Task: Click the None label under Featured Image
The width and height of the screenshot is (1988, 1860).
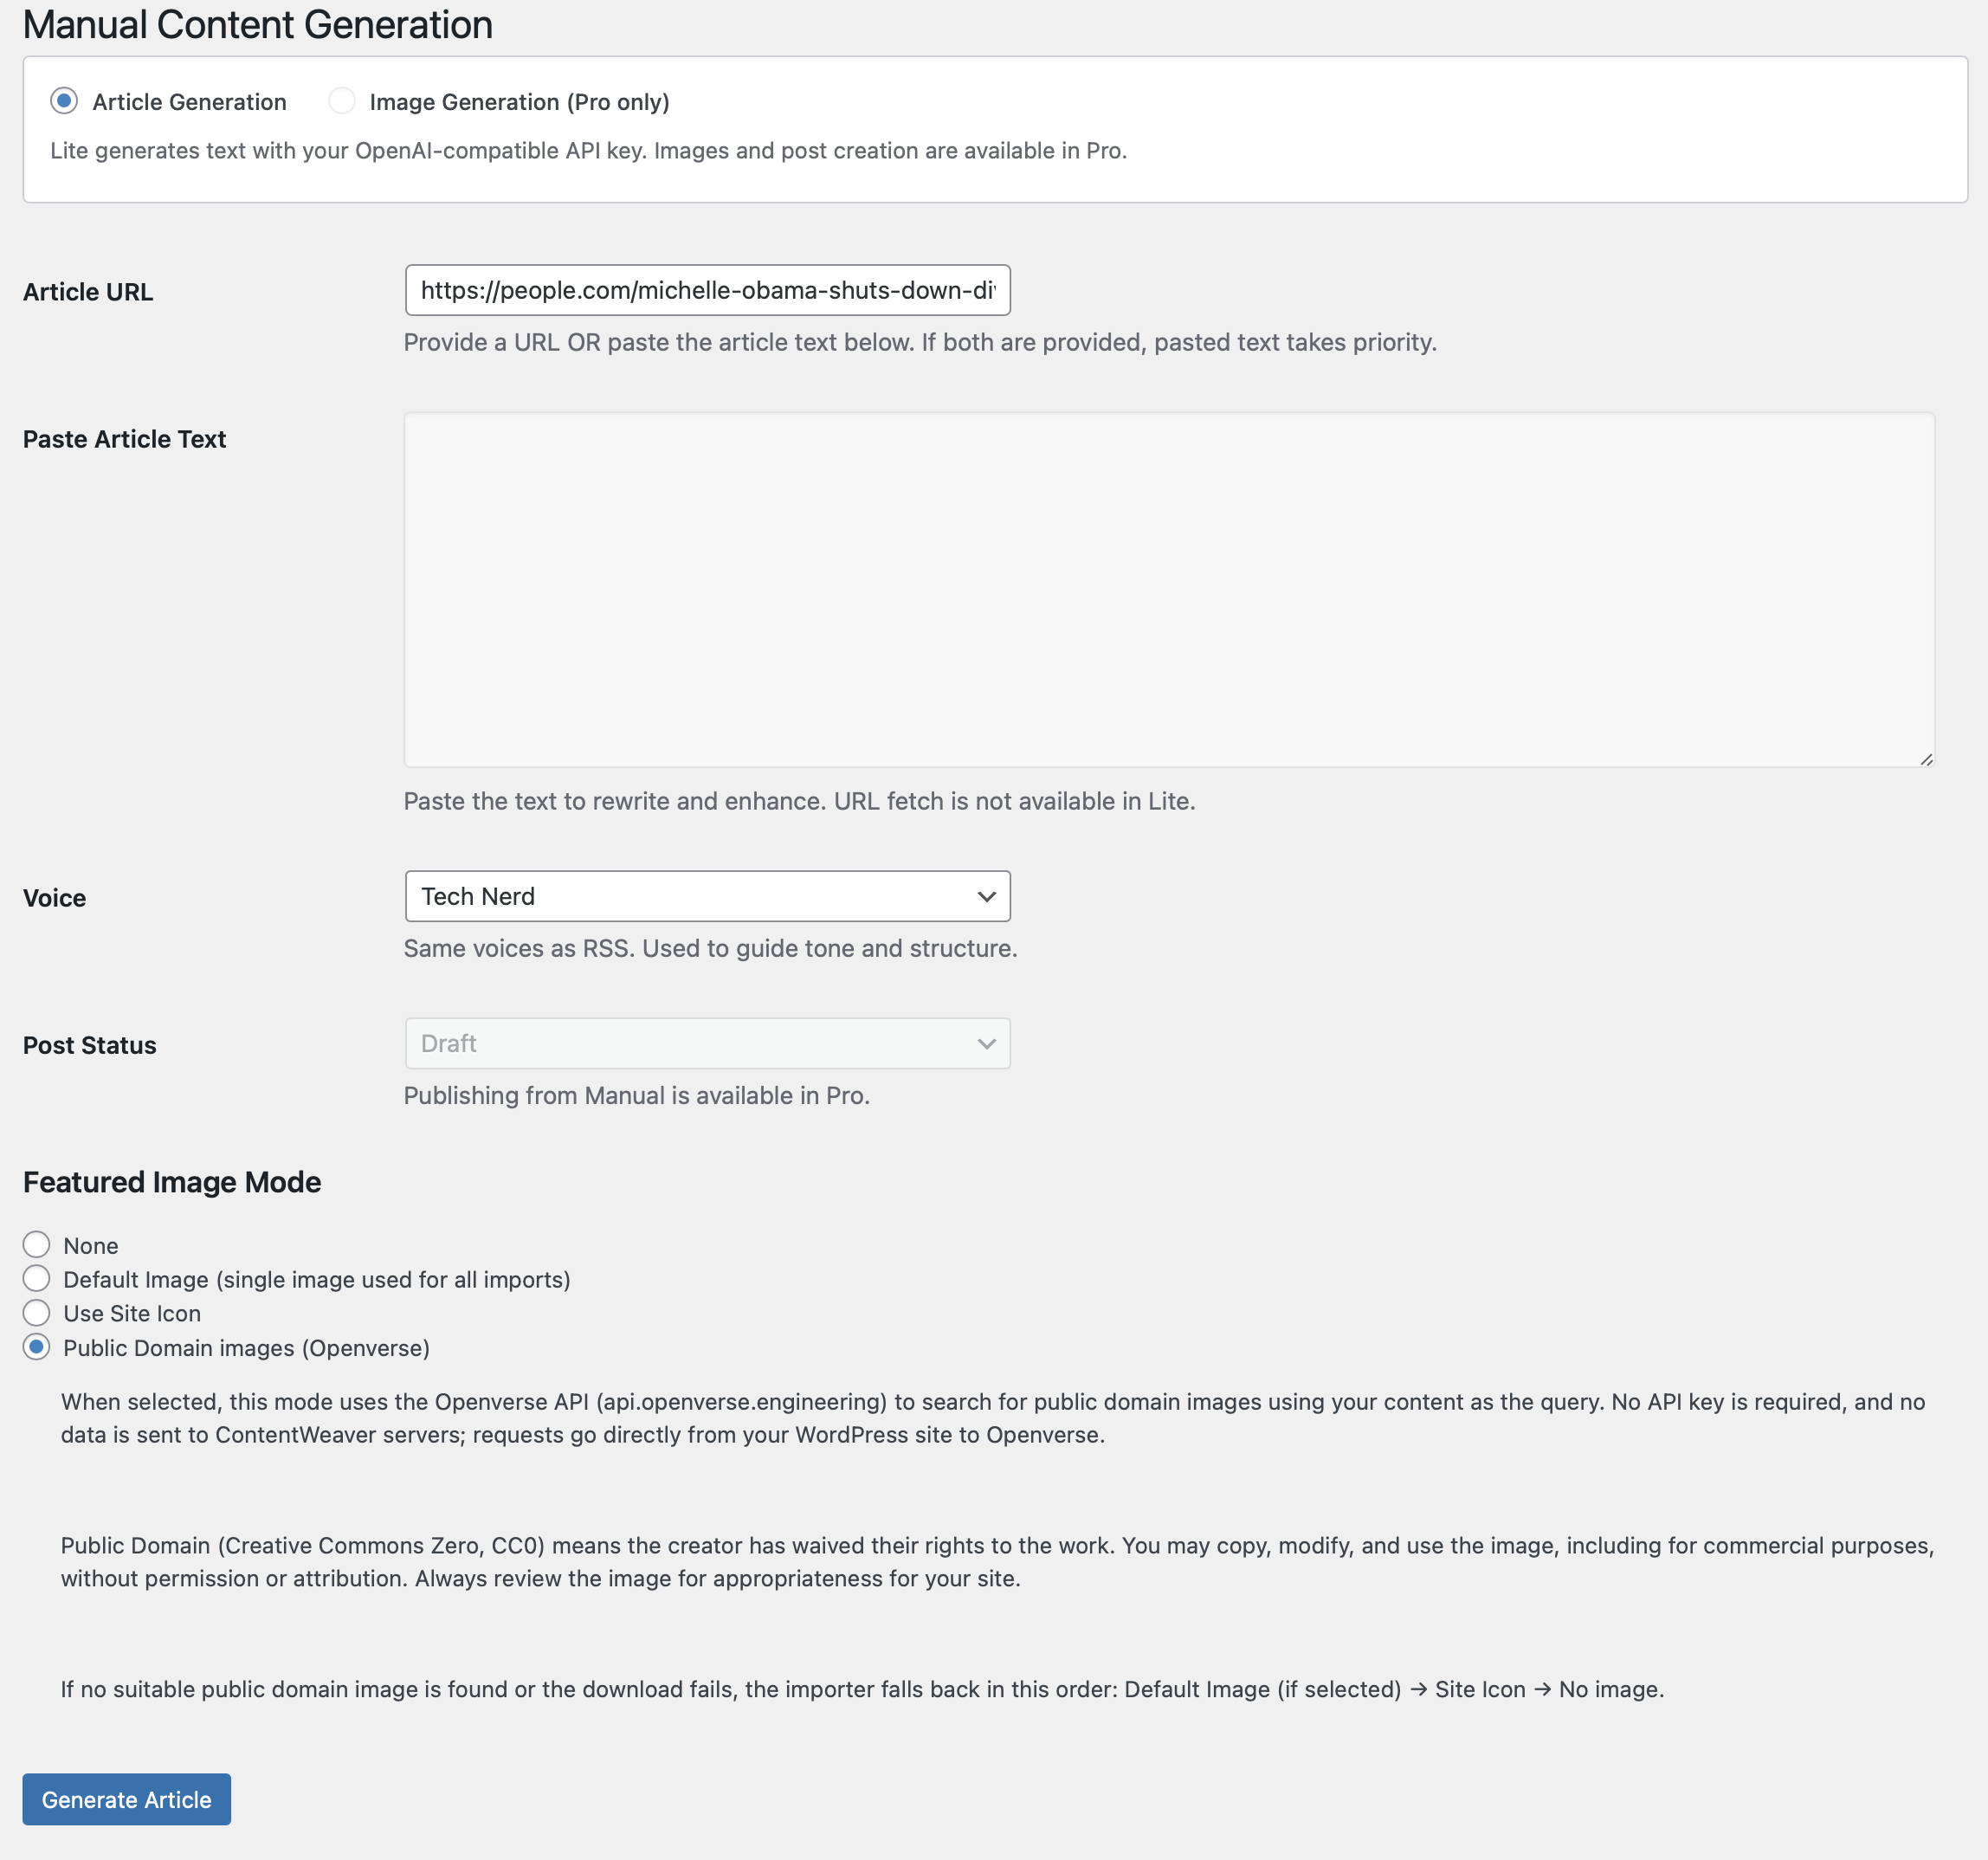Action: (91, 1245)
